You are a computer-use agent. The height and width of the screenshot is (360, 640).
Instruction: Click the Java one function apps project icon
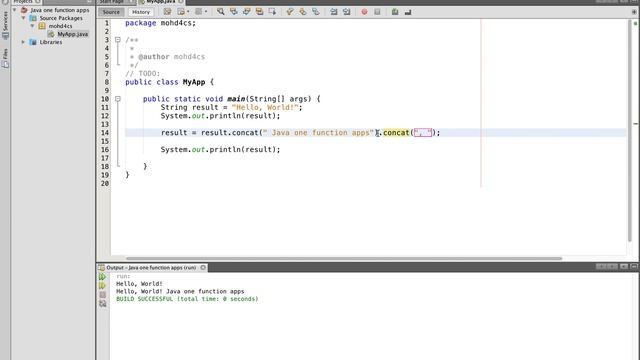point(24,10)
